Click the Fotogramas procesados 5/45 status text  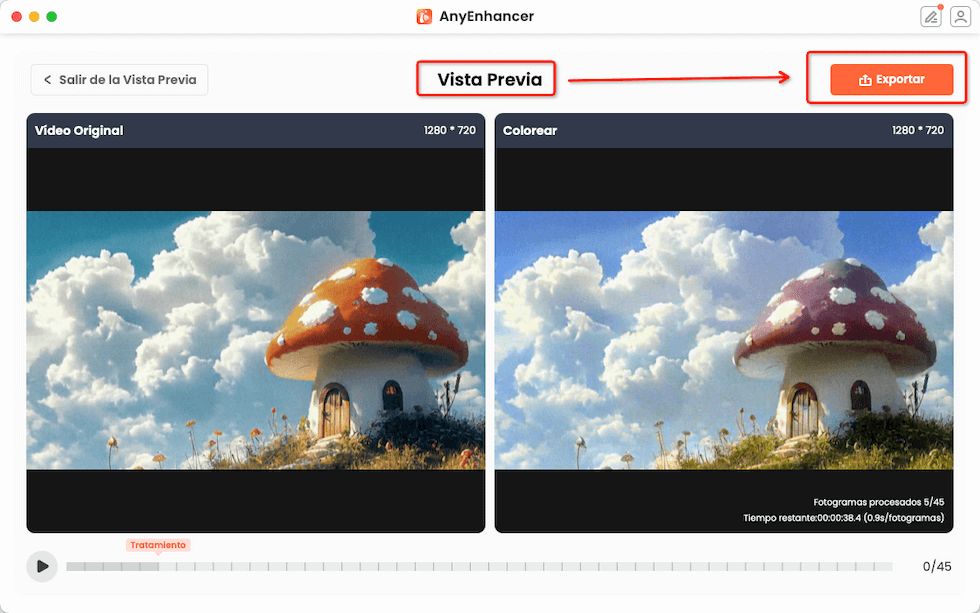(x=879, y=502)
